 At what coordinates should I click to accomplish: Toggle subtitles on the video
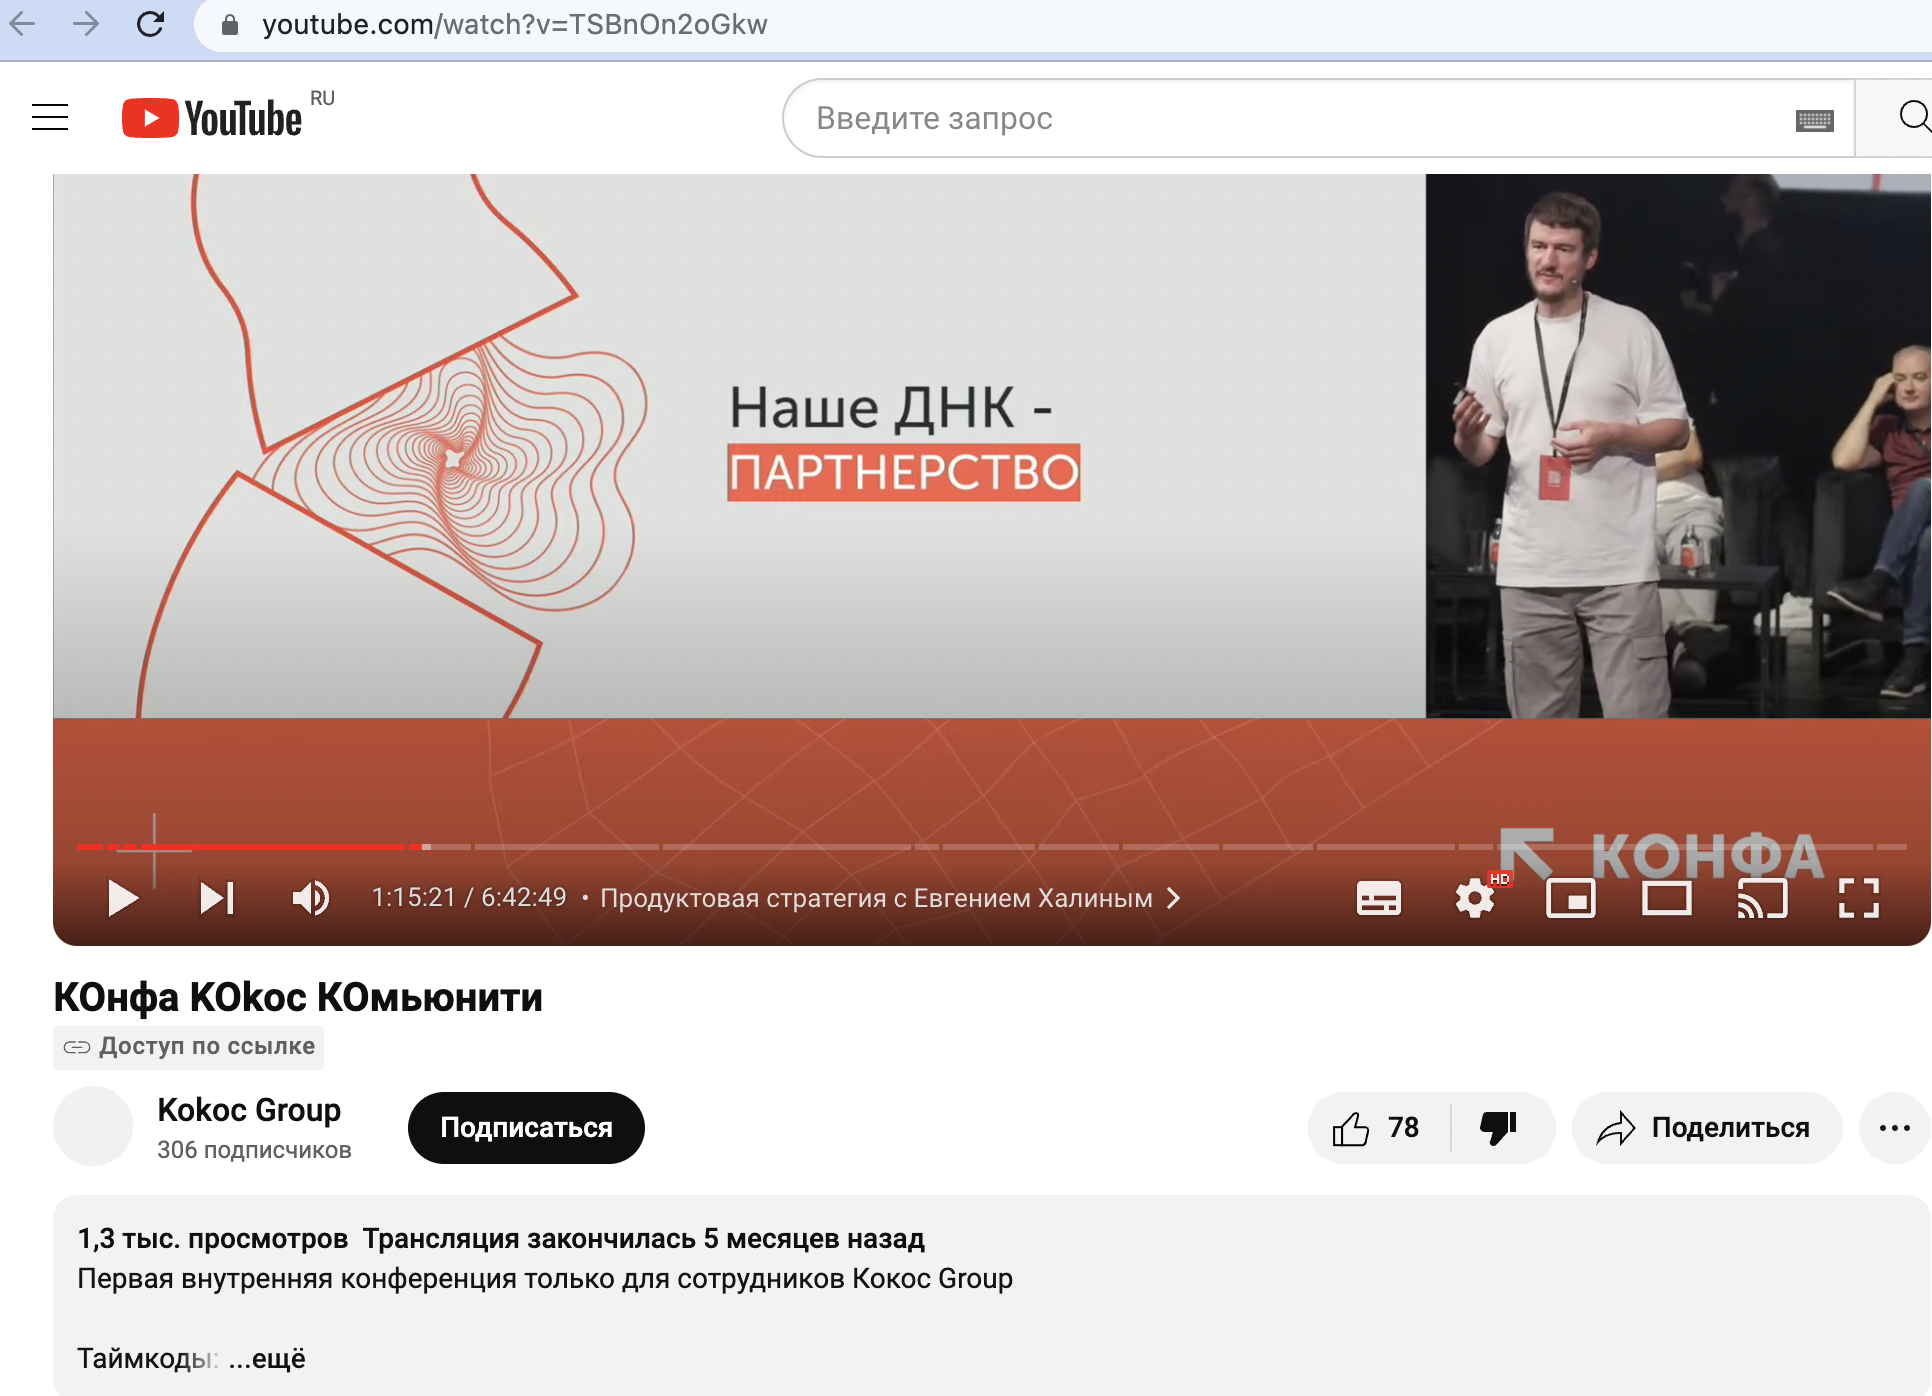1378,898
